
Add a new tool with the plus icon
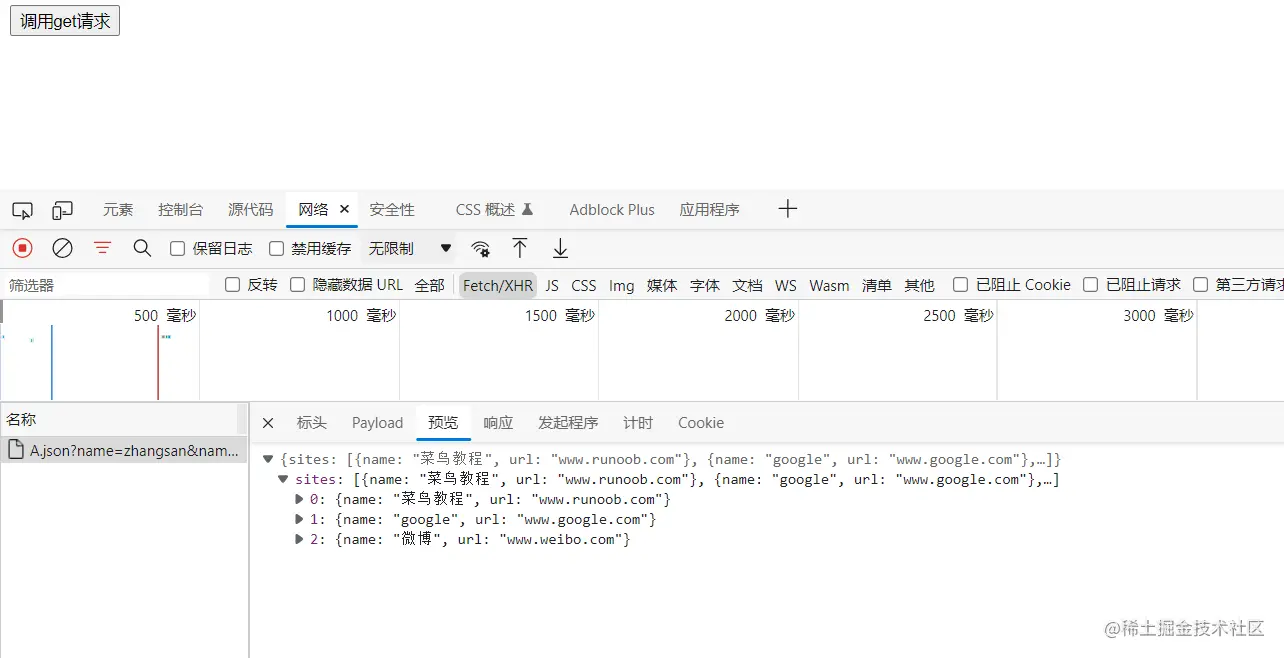click(x=788, y=208)
